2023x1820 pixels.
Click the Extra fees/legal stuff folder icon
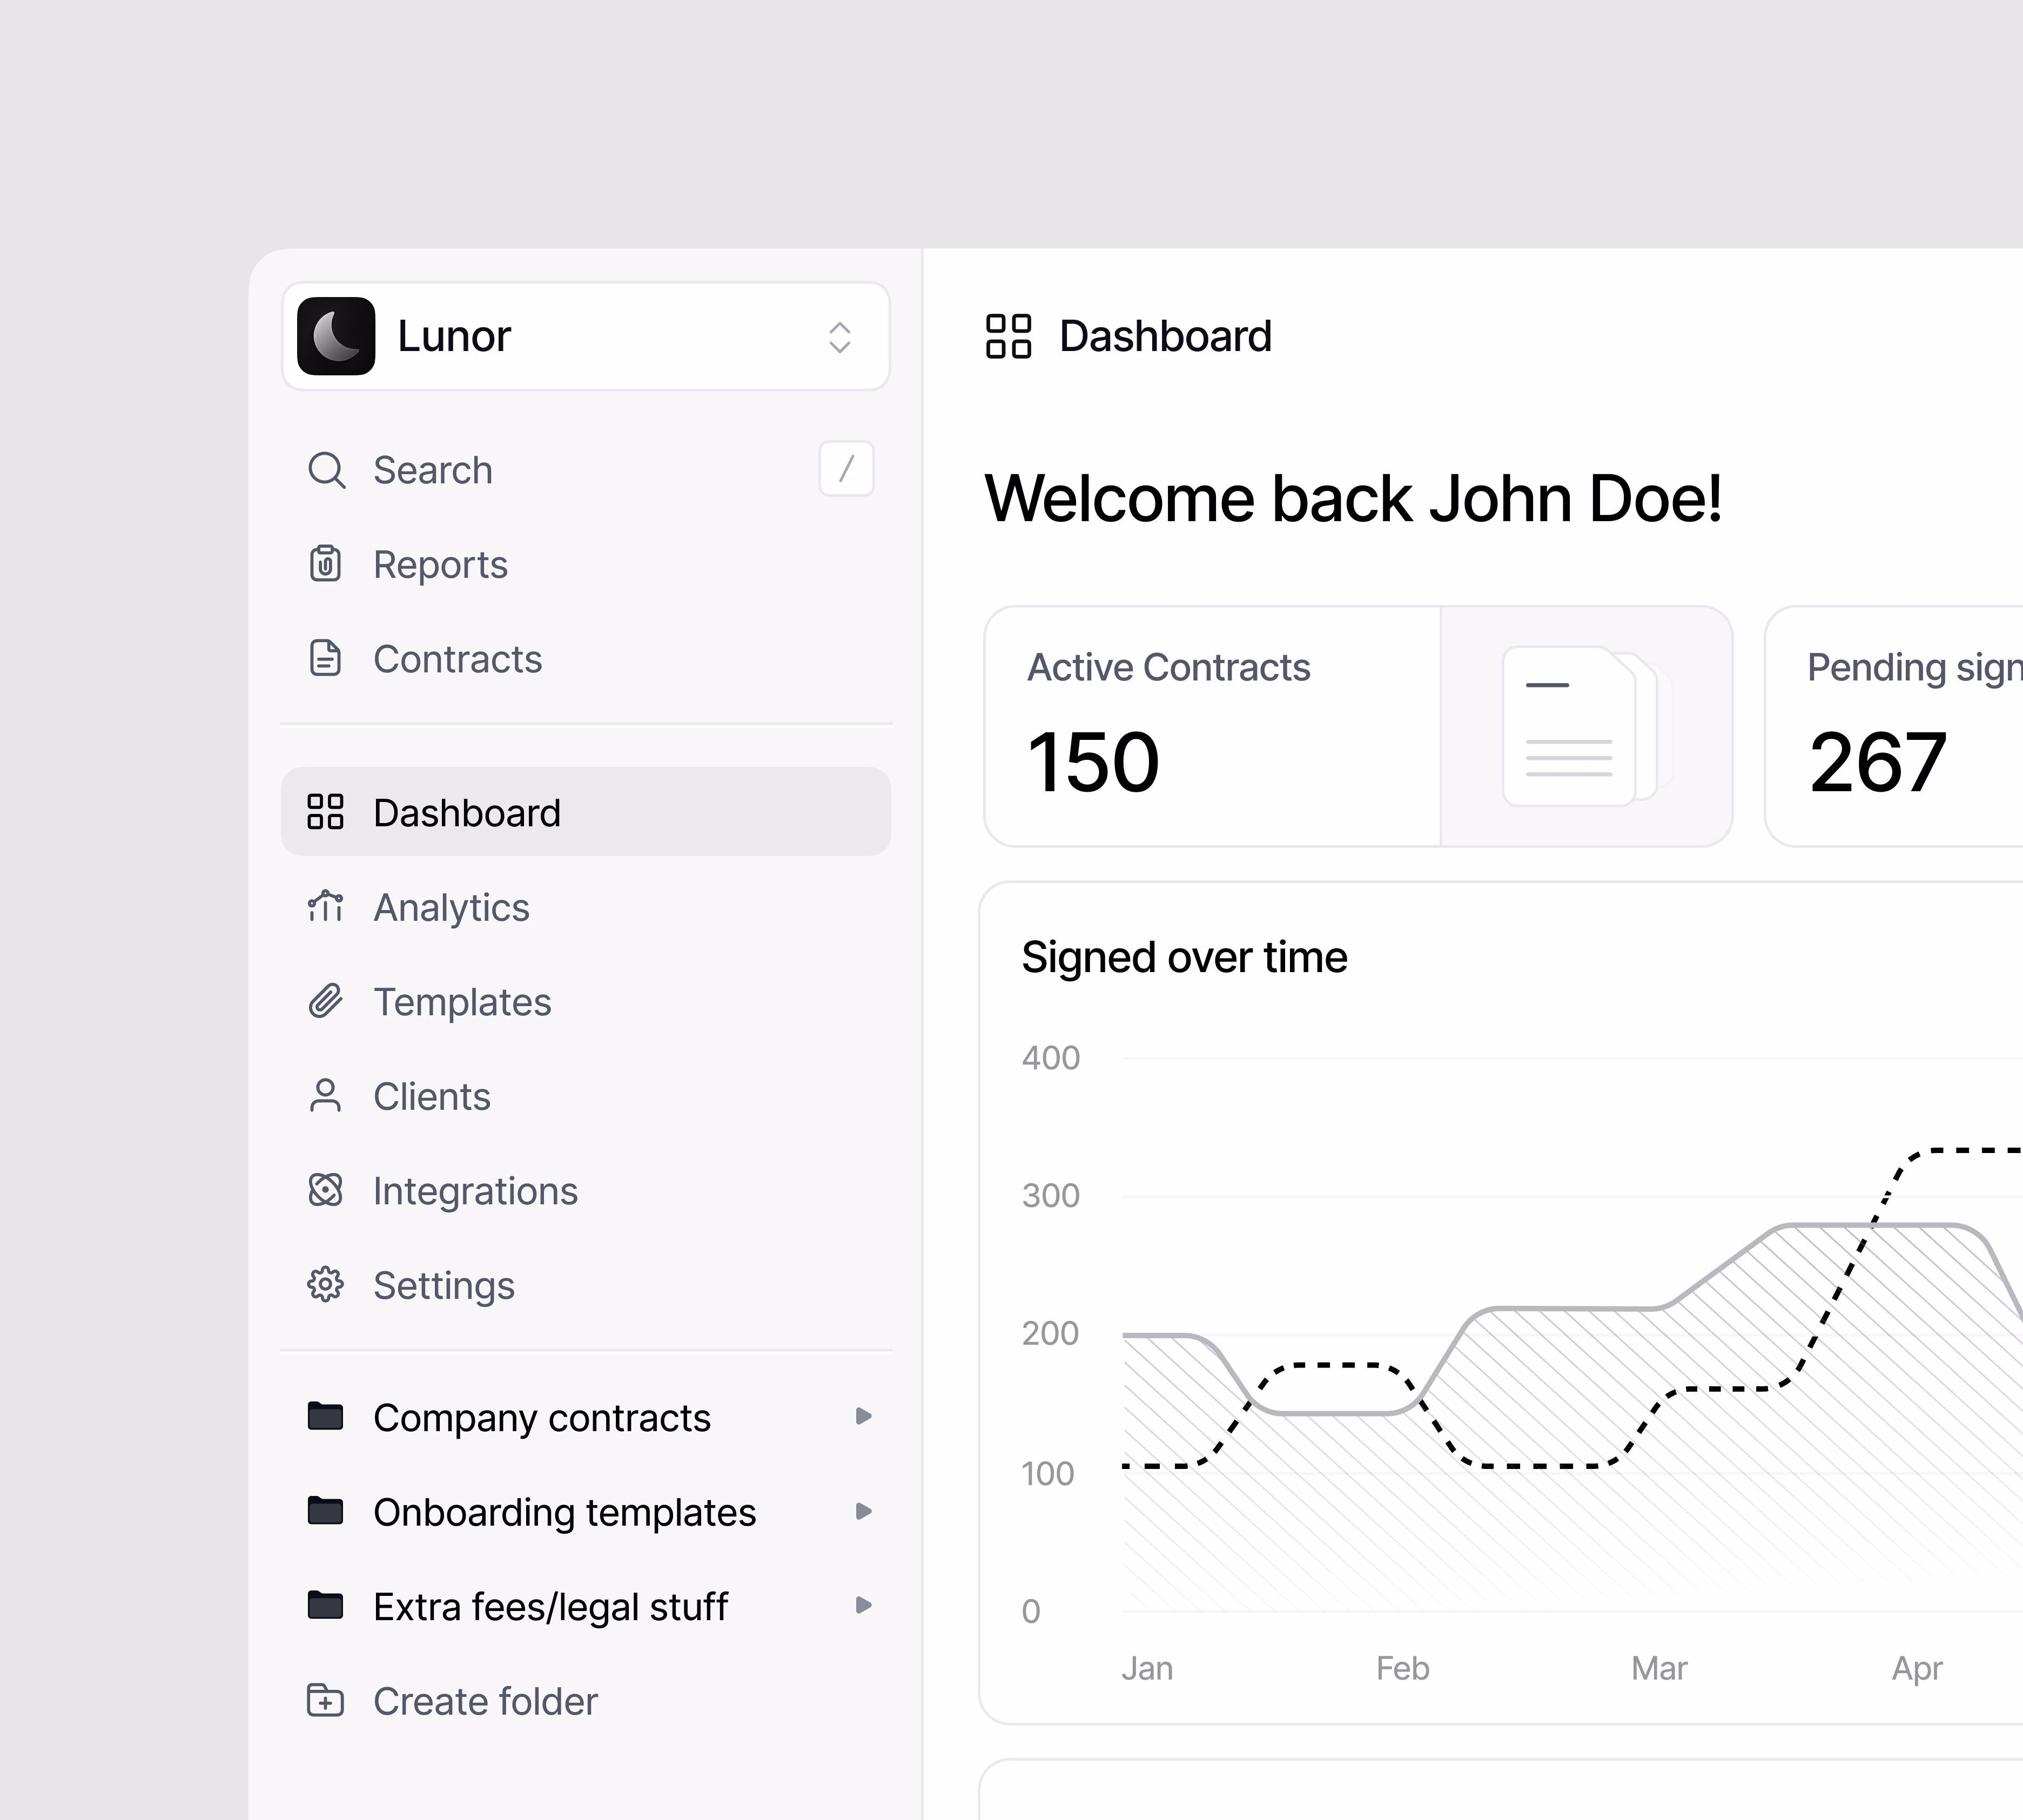point(325,1605)
